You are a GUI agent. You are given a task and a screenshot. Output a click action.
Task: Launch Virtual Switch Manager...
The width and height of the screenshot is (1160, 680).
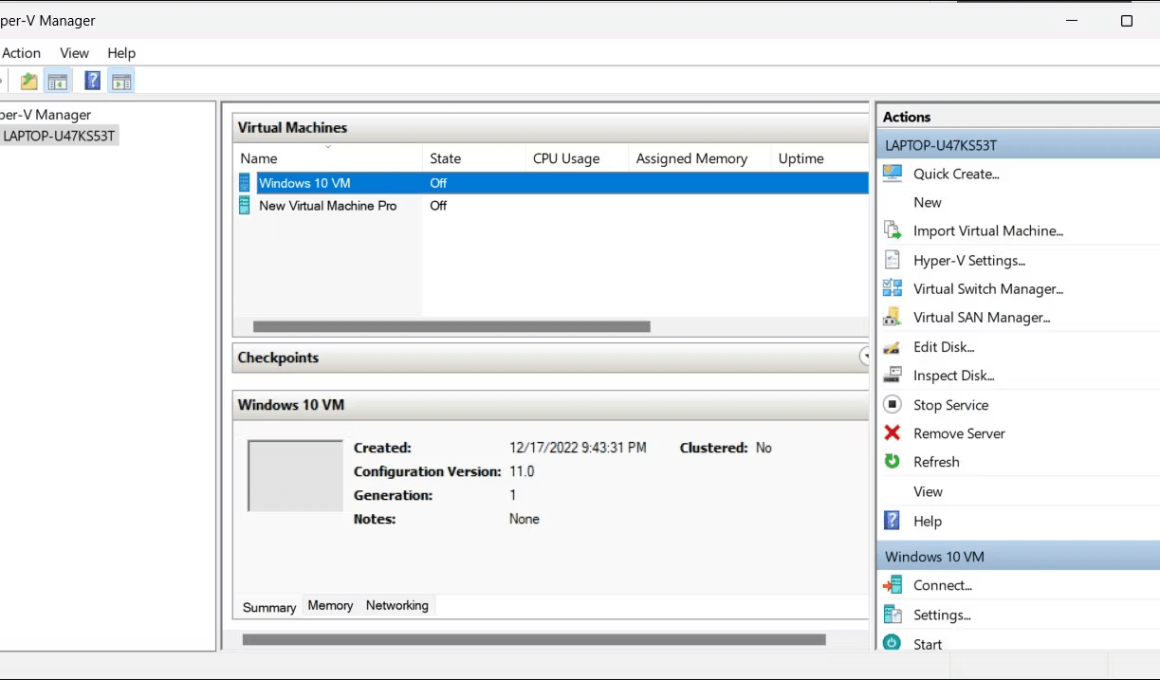point(988,289)
